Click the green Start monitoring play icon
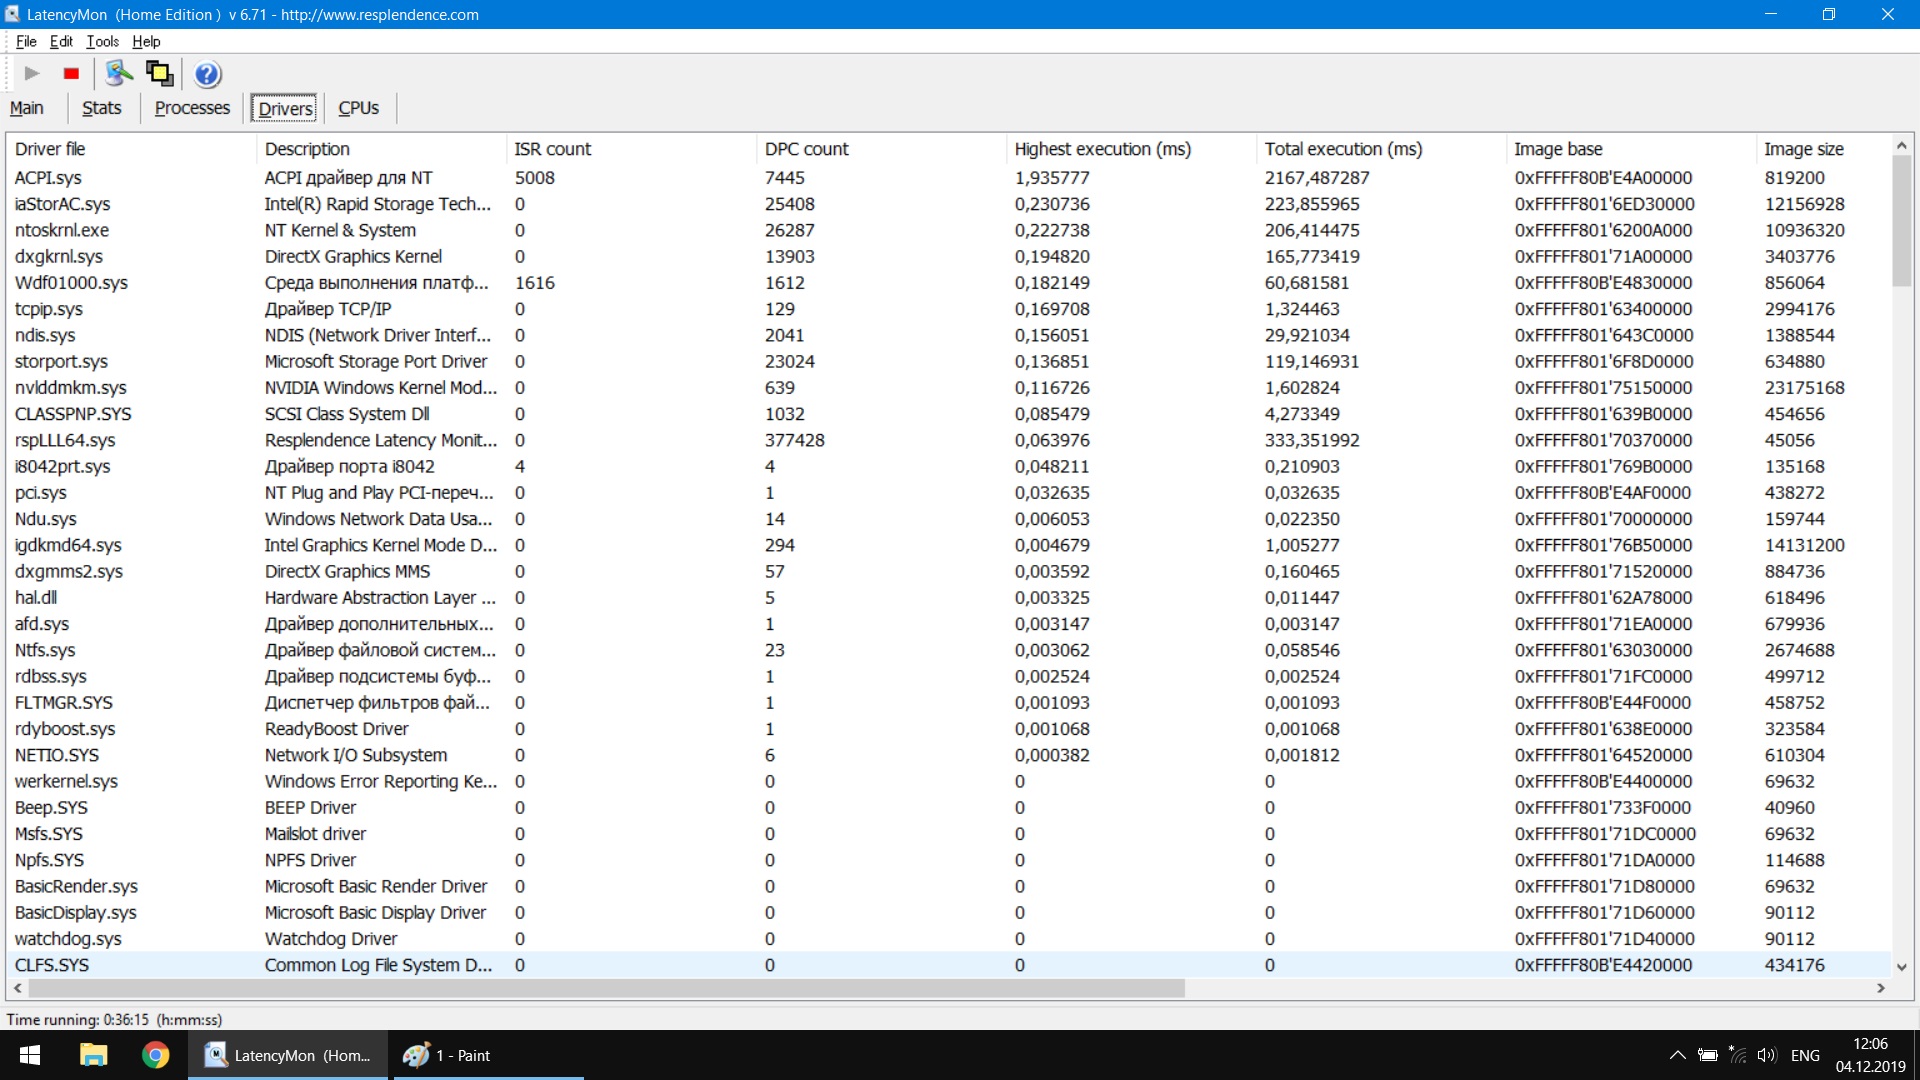 coord(32,73)
